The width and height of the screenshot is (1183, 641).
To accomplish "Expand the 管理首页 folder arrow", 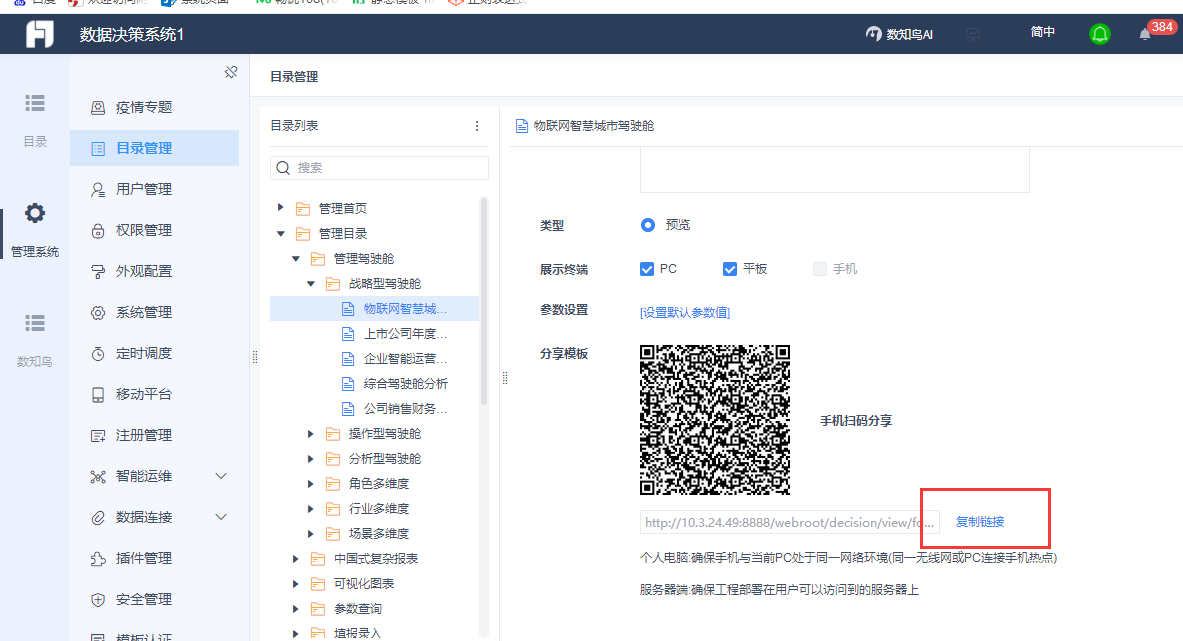I will 281,207.
